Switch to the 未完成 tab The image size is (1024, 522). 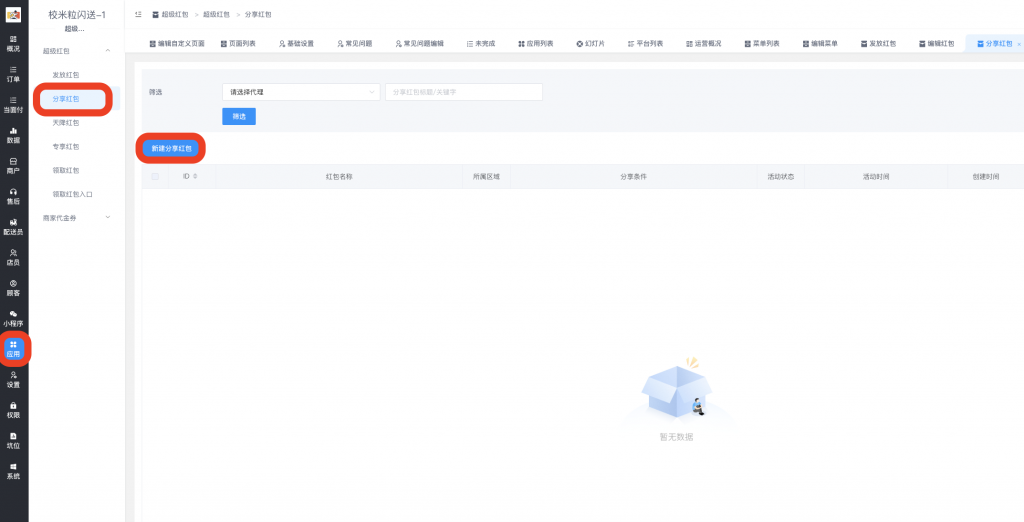click(x=481, y=44)
